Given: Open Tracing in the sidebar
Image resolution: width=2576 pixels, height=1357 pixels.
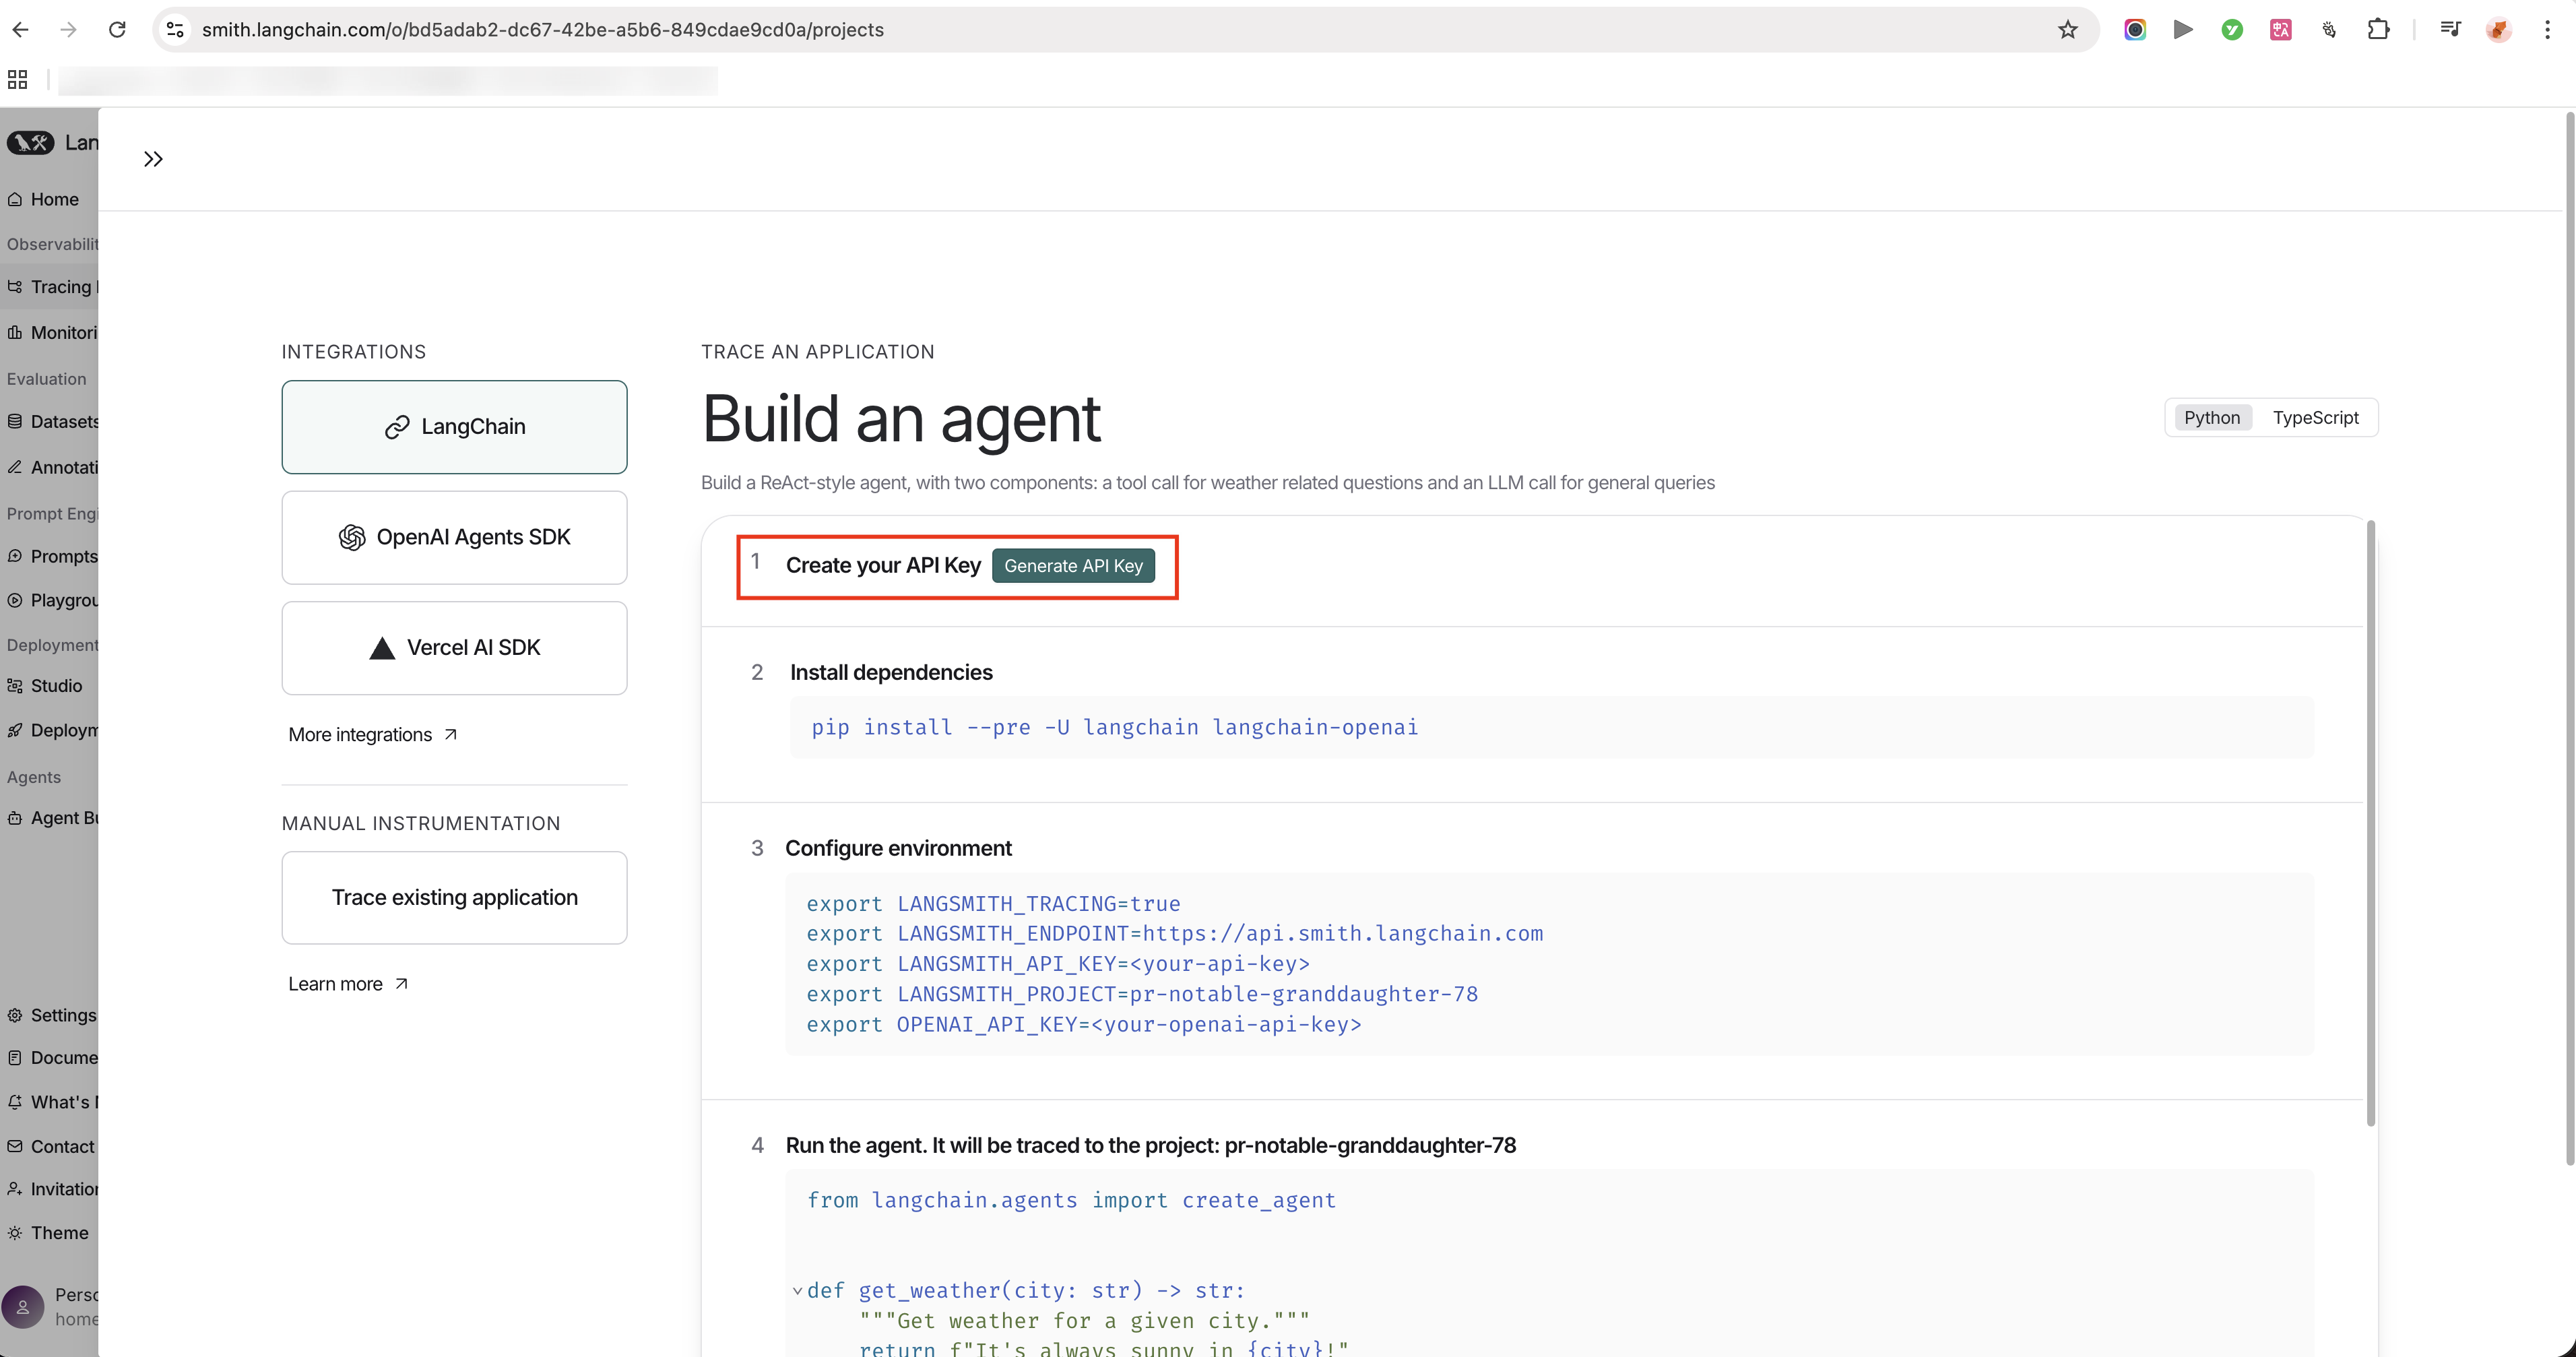Looking at the screenshot, I should coord(49,287).
